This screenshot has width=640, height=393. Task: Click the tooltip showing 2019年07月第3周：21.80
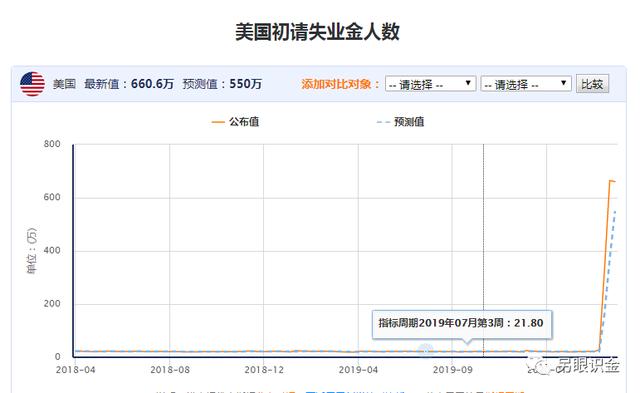462,324
